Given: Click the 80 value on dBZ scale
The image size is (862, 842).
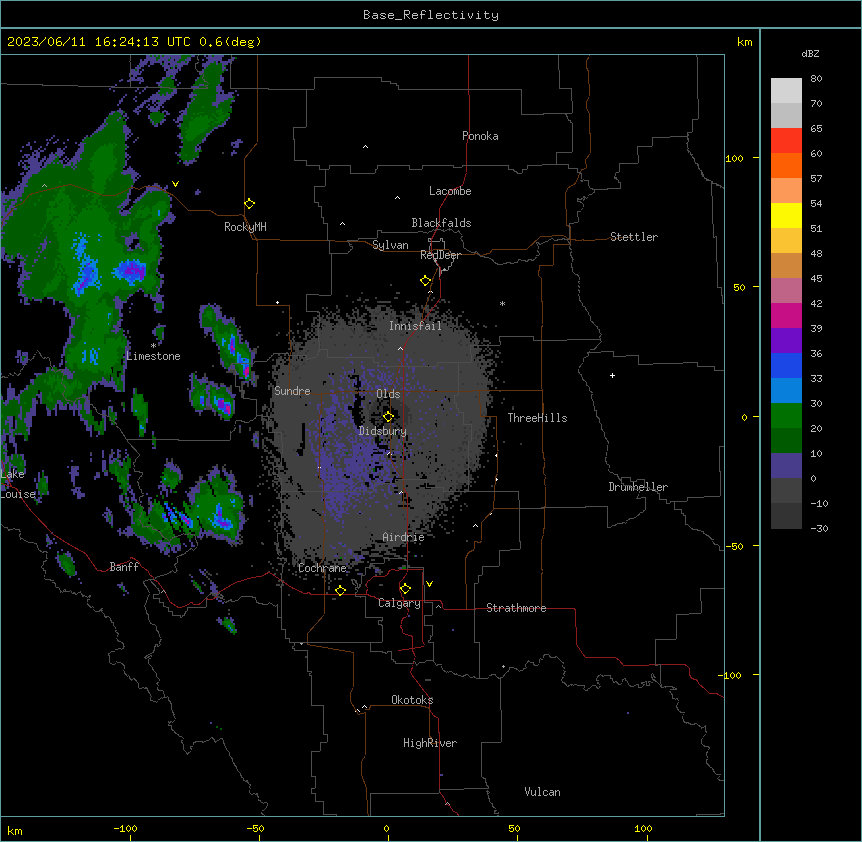Looking at the screenshot, I should pyautogui.click(x=816, y=78).
